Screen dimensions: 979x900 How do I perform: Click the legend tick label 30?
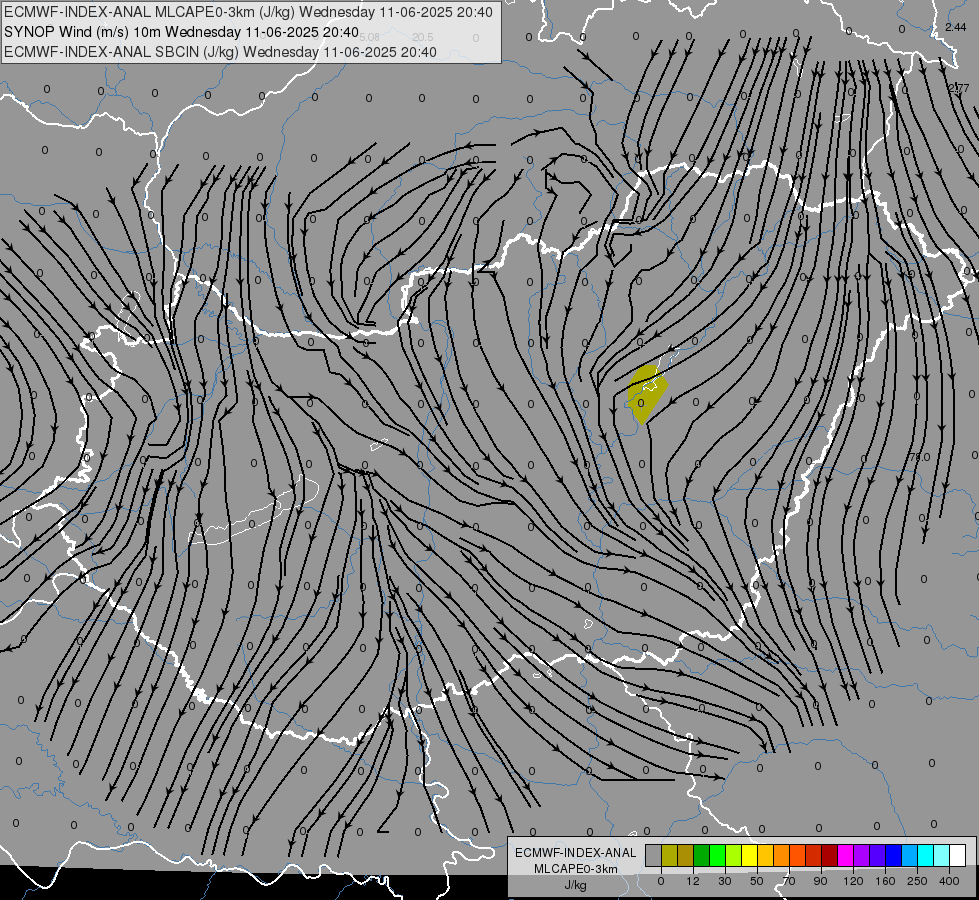pos(725,881)
